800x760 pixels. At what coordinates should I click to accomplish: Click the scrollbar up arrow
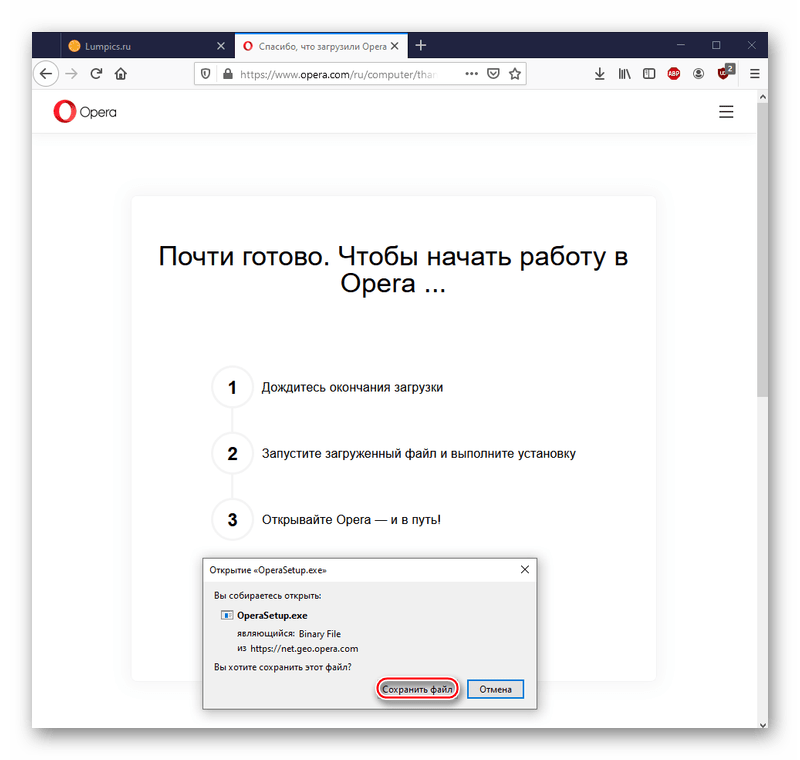pyautogui.click(x=762, y=97)
